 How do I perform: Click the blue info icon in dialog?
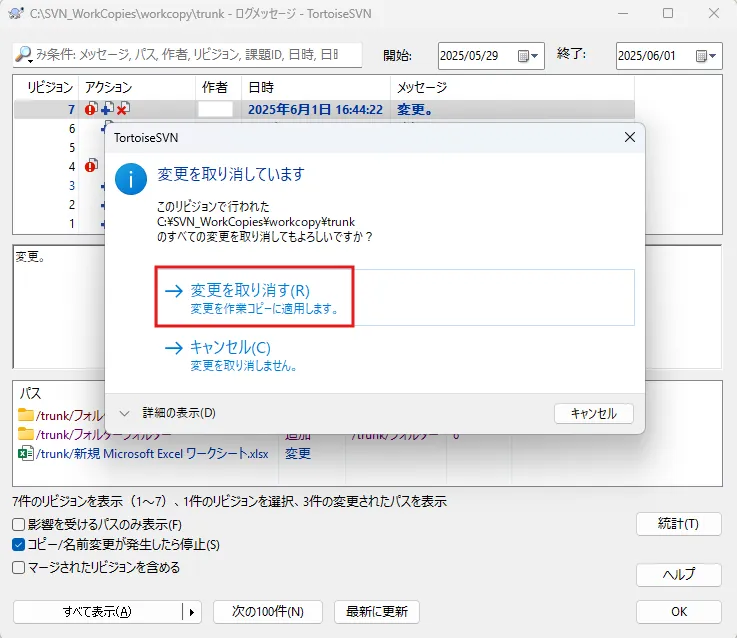click(x=131, y=179)
